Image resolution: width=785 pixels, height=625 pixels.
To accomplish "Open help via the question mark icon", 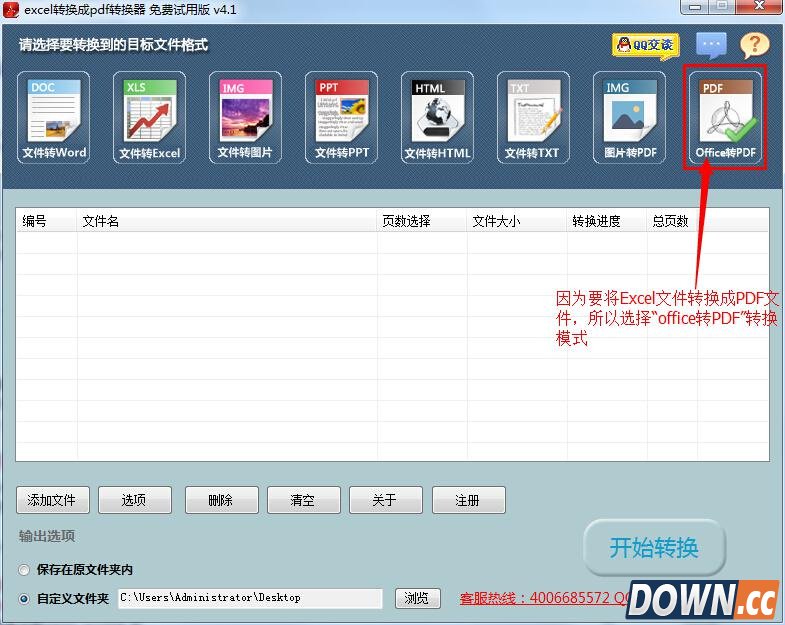I will (x=754, y=45).
